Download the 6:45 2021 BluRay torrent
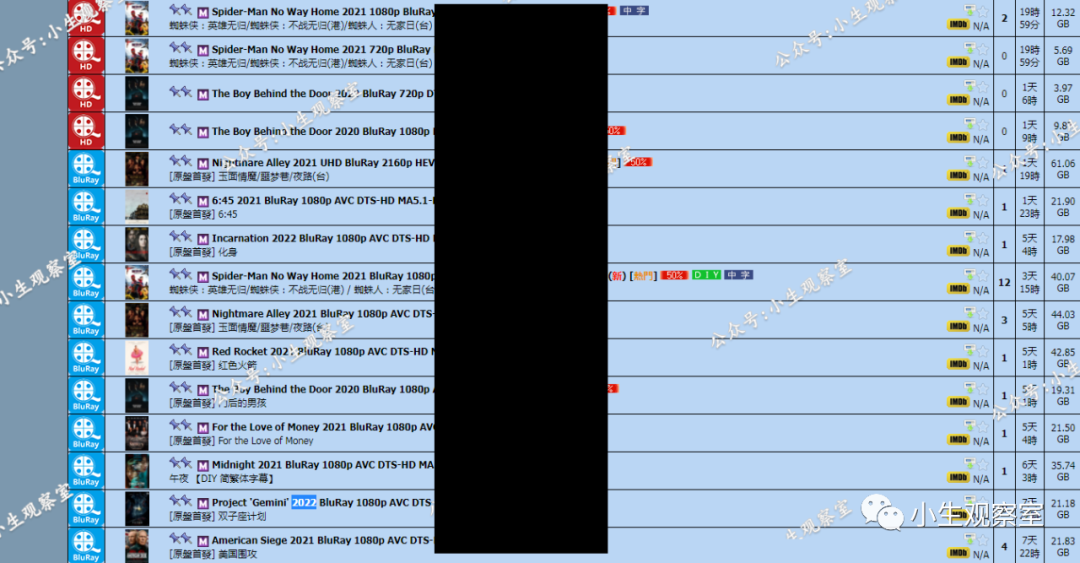The width and height of the screenshot is (1080, 563). (970, 199)
